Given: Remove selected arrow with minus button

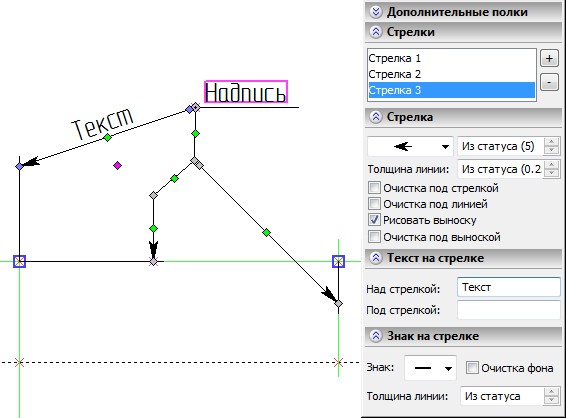Looking at the screenshot, I should (x=549, y=82).
